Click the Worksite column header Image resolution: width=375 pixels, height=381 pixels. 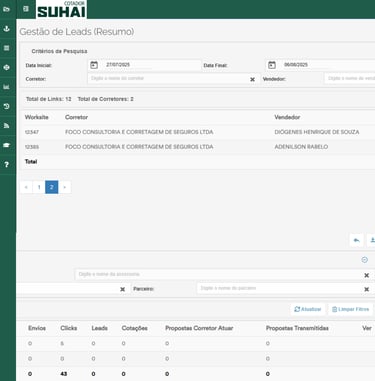click(37, 117)
